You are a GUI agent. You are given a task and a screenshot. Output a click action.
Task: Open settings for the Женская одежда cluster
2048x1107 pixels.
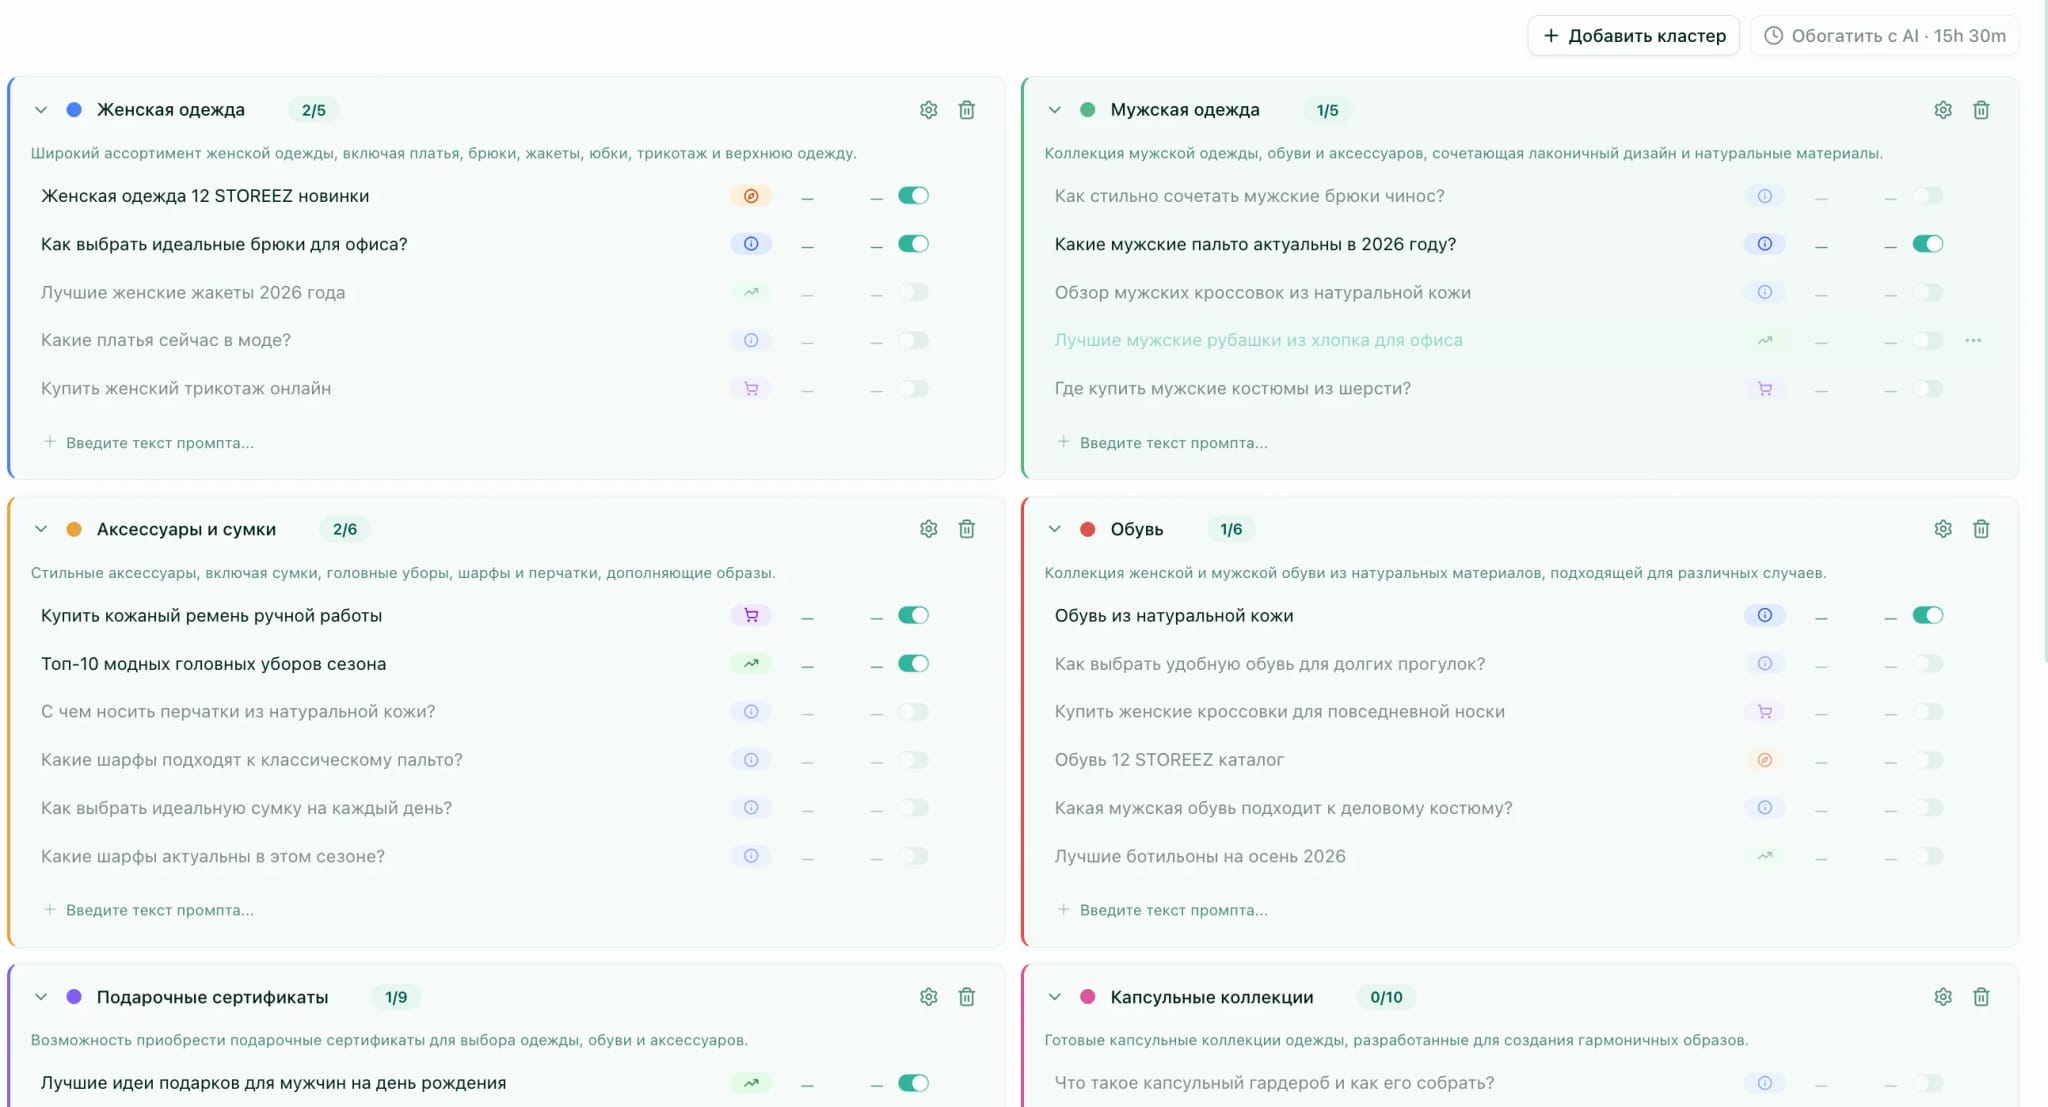tap(928, 109)
